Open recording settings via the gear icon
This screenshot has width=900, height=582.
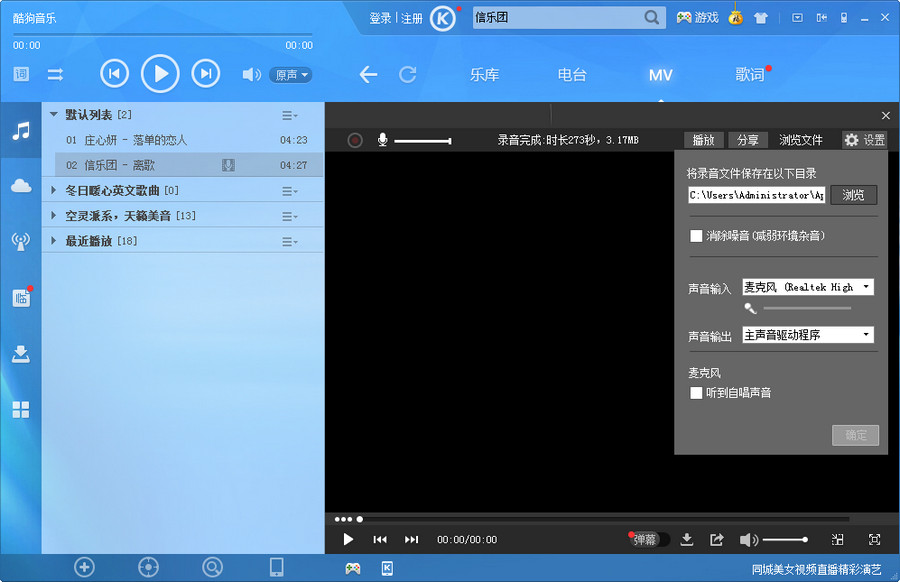pos(850,140)
